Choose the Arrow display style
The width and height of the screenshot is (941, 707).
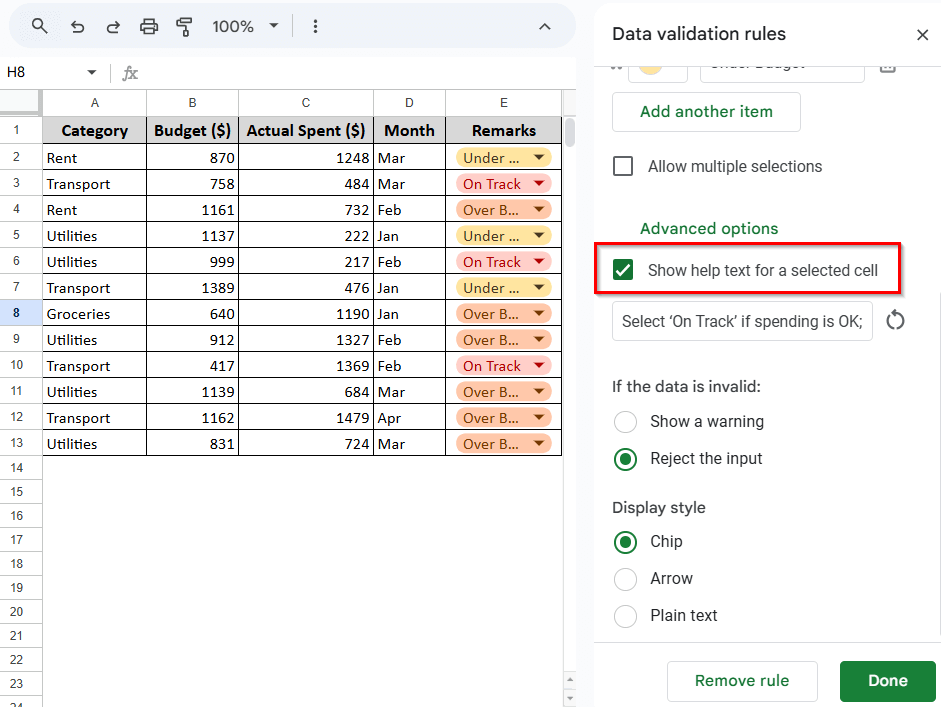(625, 579)
